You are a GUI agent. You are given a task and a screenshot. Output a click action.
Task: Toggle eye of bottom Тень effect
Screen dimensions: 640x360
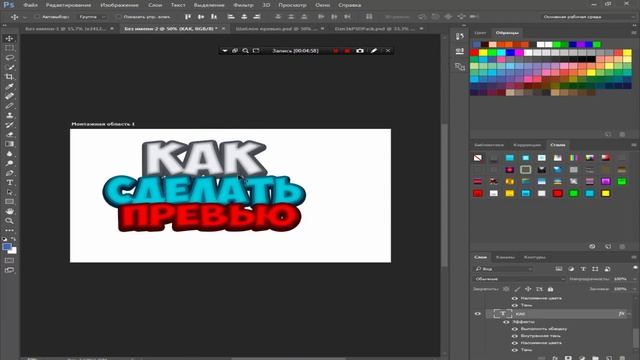[514, 350]
